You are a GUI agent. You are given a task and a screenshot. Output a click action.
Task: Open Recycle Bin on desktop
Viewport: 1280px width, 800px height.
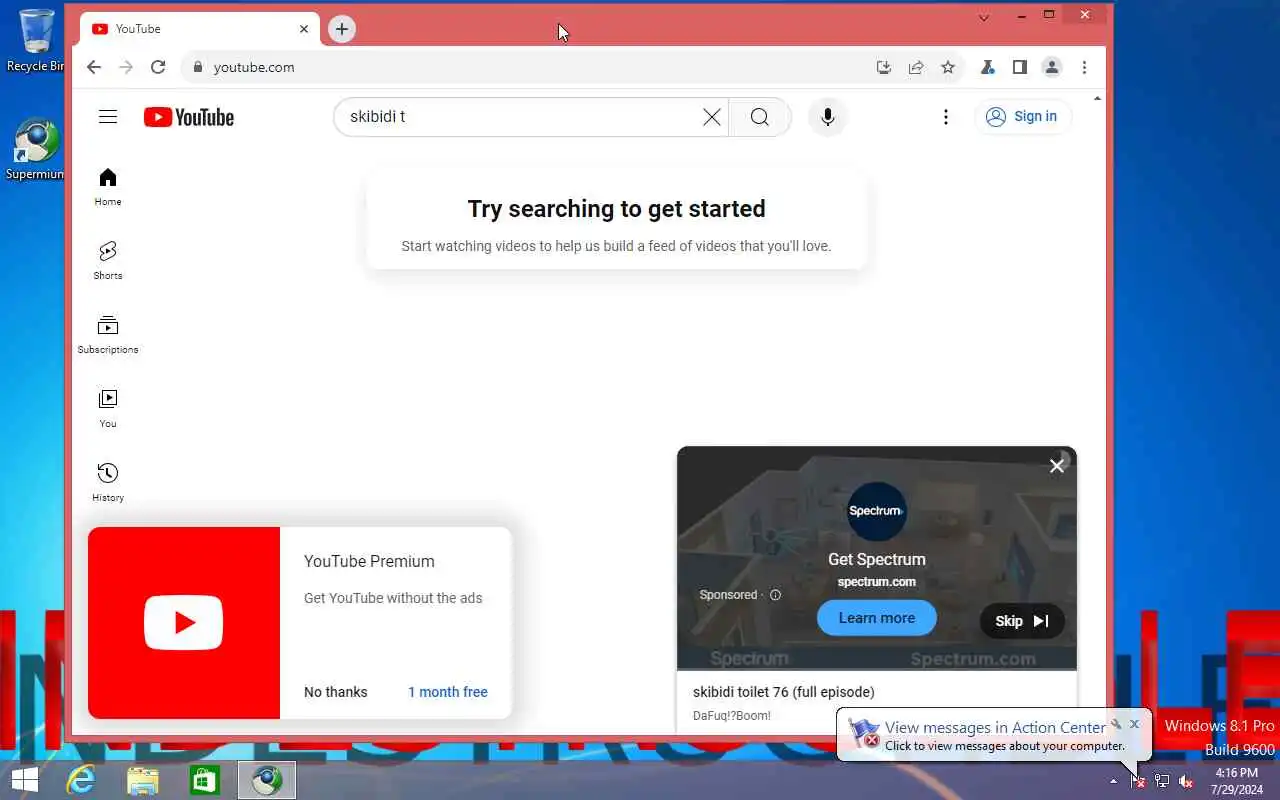pyautogui.click(x=36, y=40)
